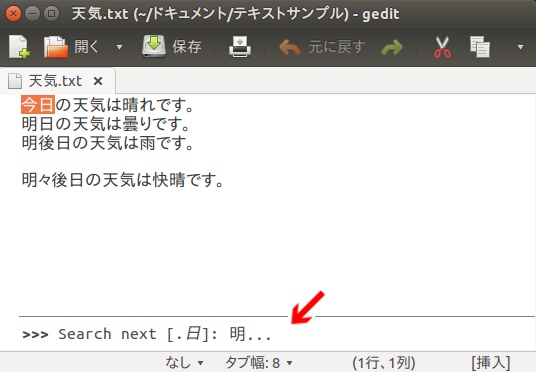Cut selection with the scissors icon
The image size is (536, 372).
[442, 47]
